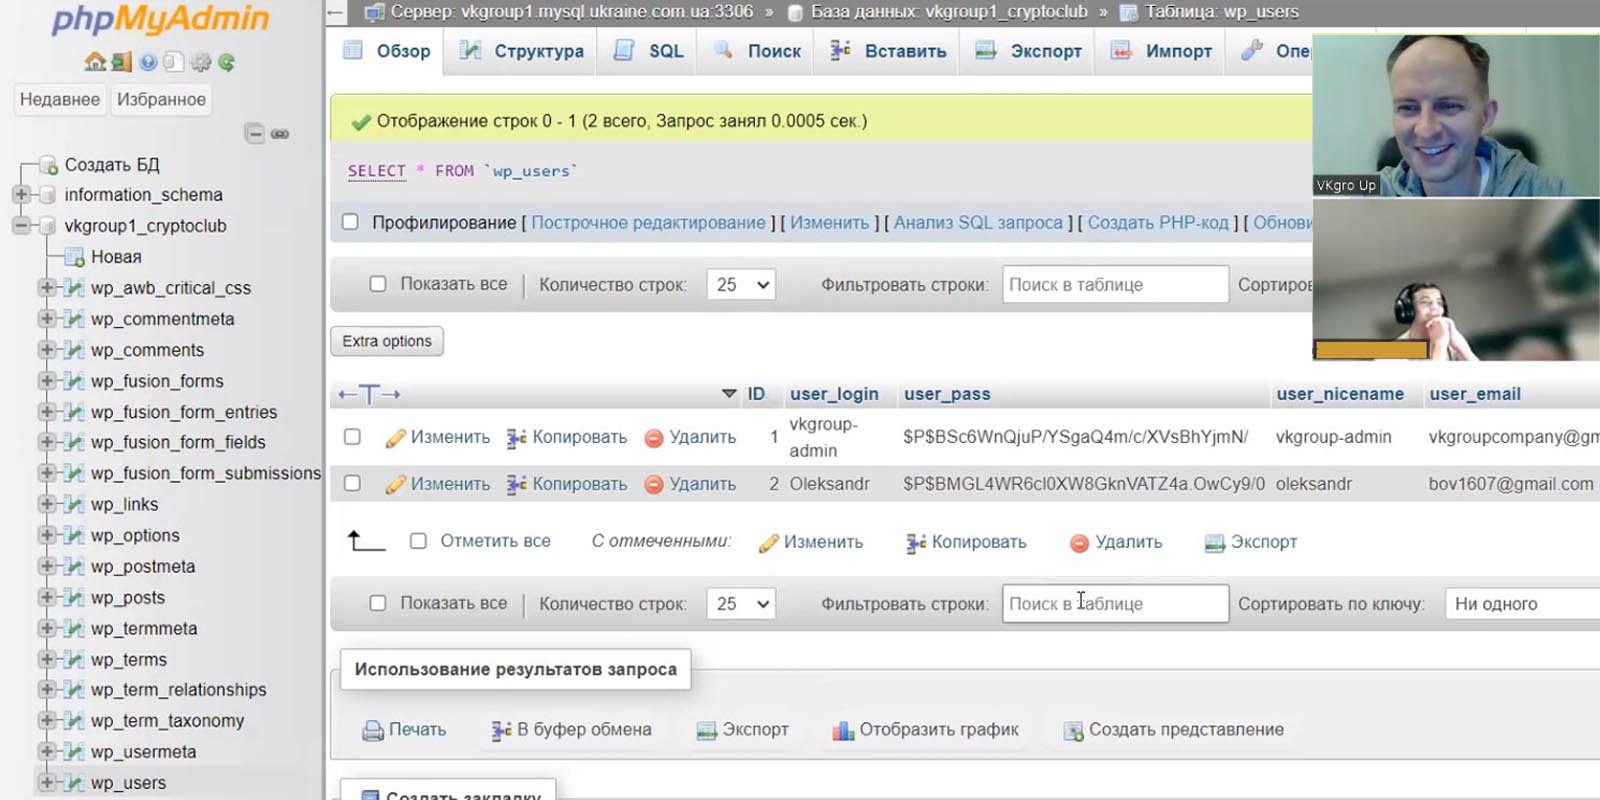Click pencil edit icon for Oleksandr row
1600x800 pixels.
pos(396,484)
